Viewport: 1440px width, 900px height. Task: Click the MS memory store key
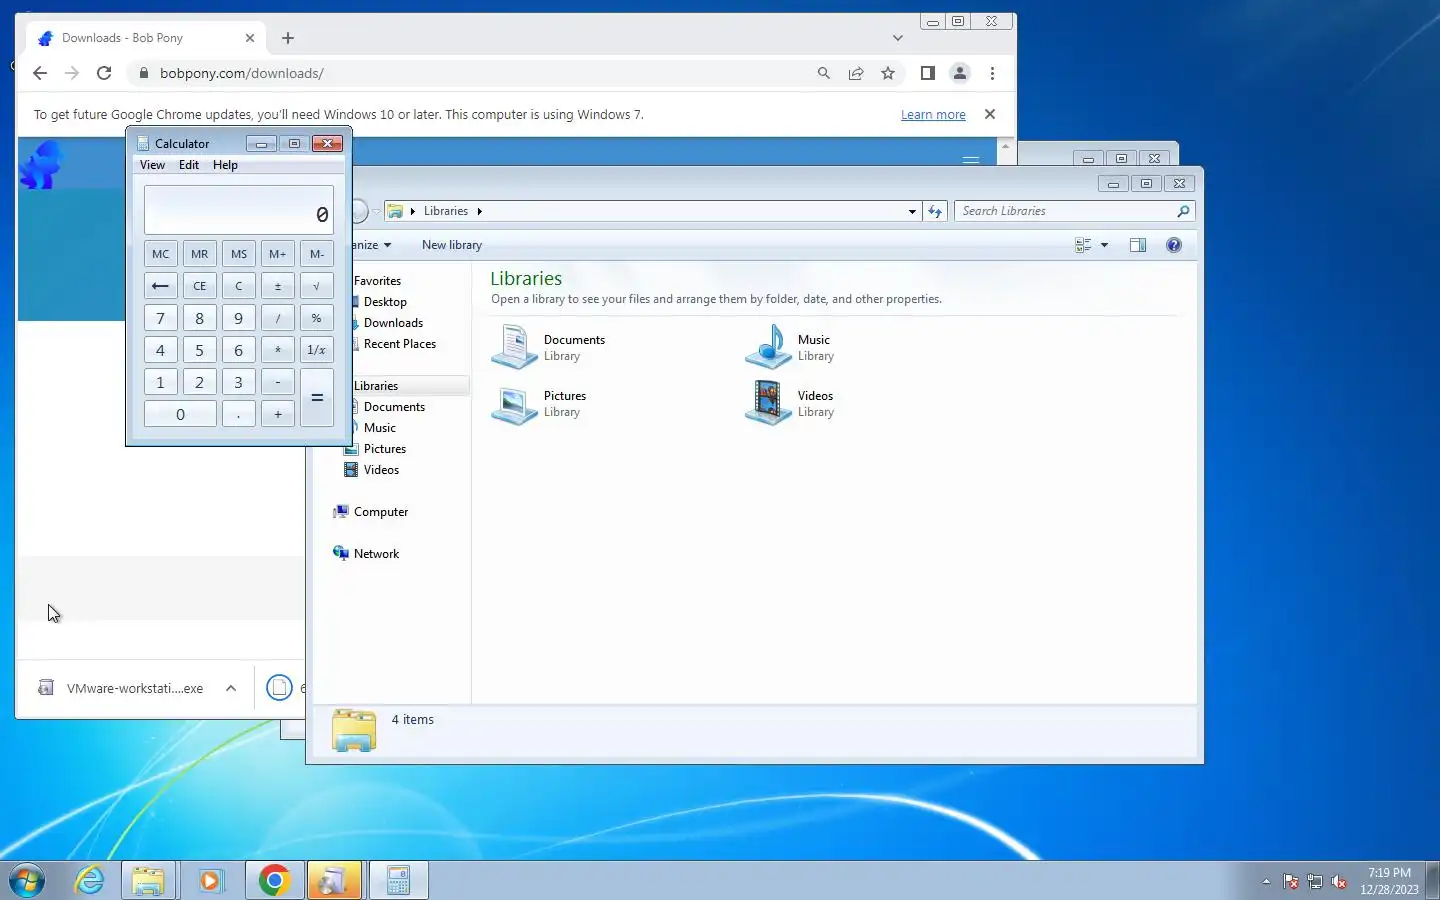[238, 254]
